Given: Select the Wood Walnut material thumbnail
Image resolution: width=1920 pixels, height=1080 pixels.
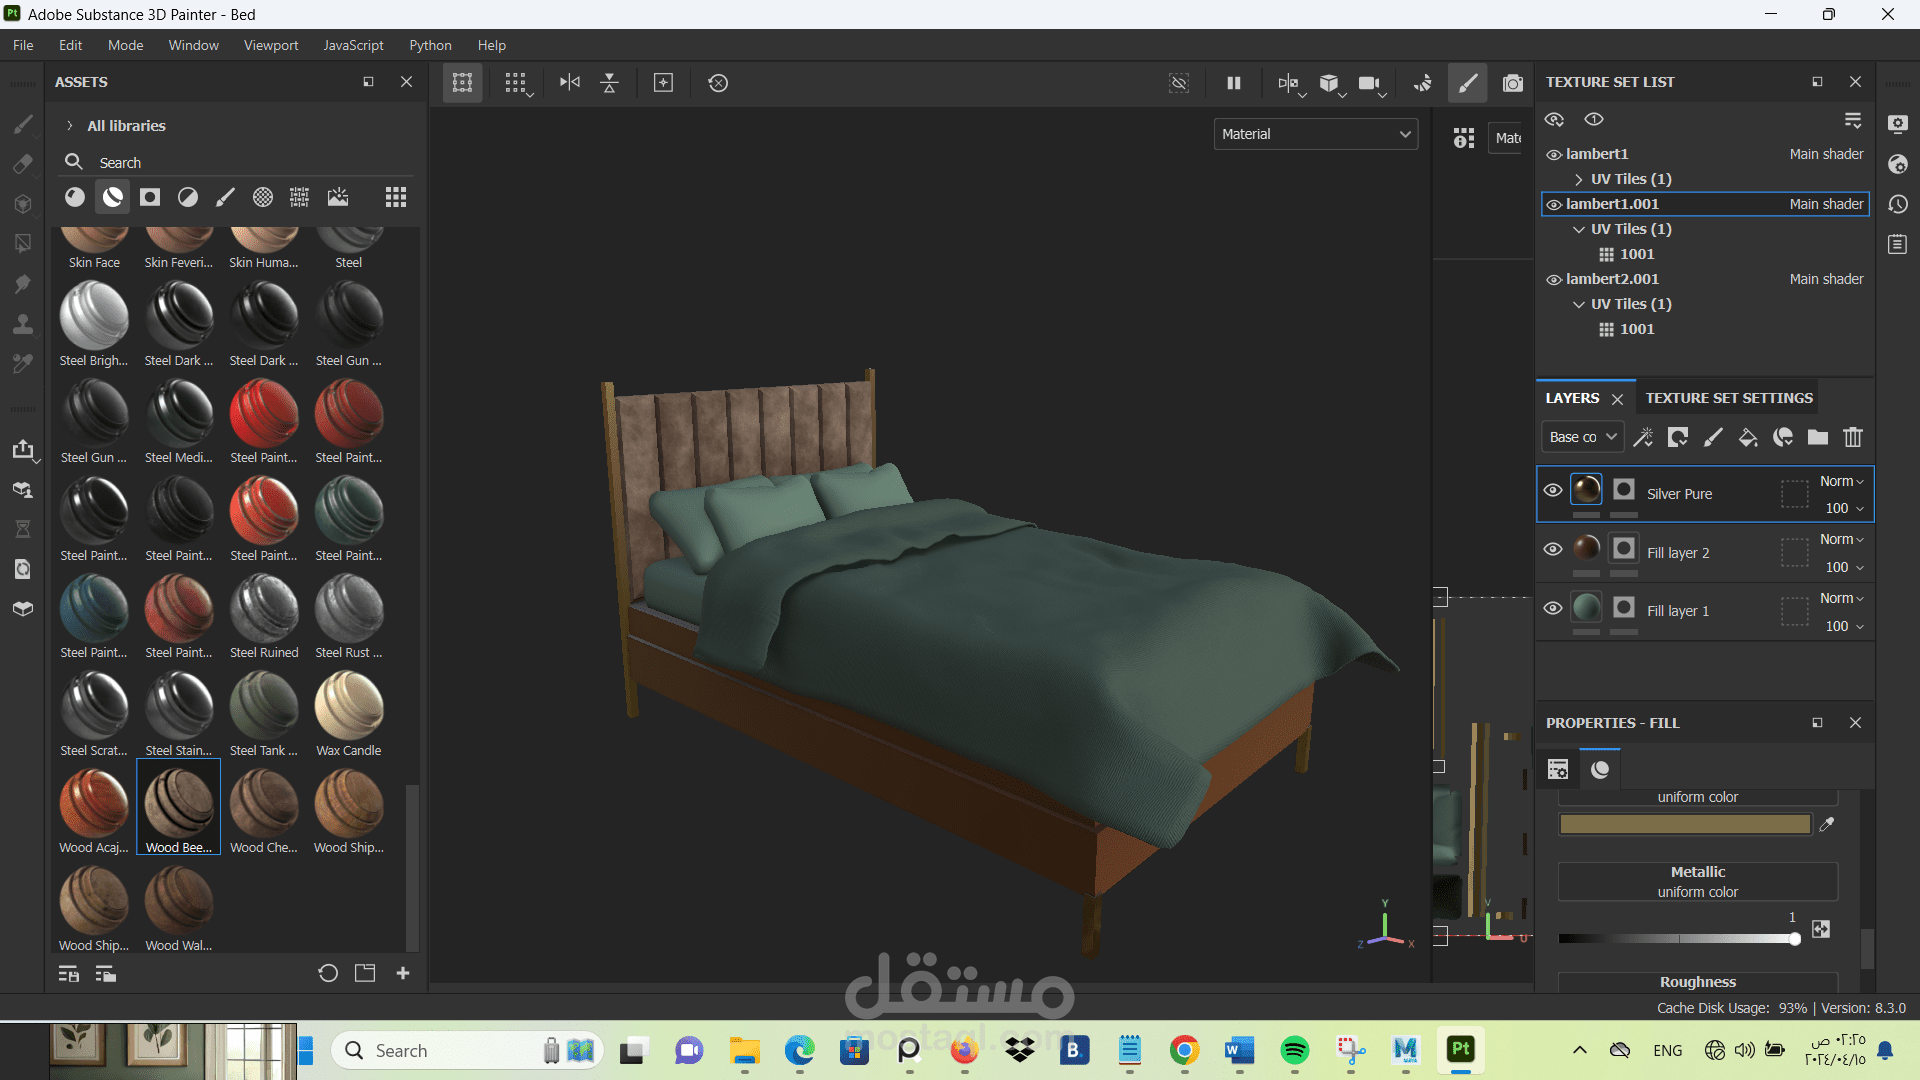Looking at the screenshot, I should tap(179, 900).
